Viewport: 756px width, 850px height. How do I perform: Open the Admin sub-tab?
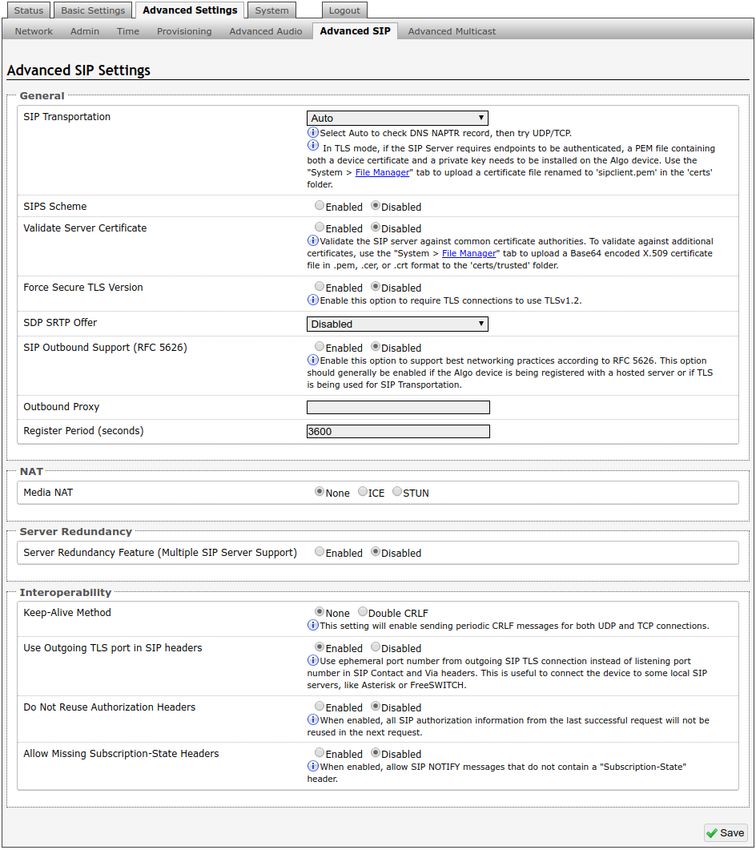pyautogui.click(x=85, y=31)
